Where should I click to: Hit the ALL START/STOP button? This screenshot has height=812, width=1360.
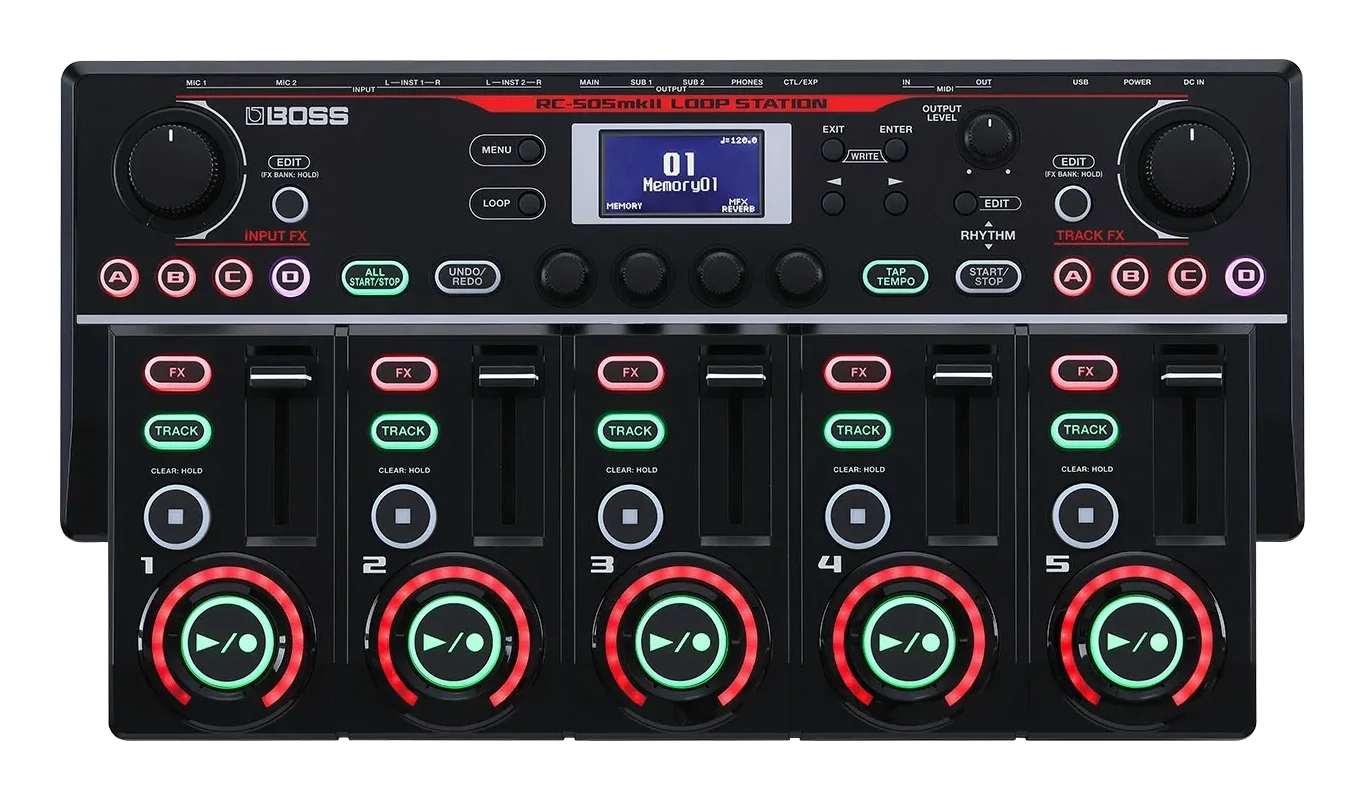(375, 277)
